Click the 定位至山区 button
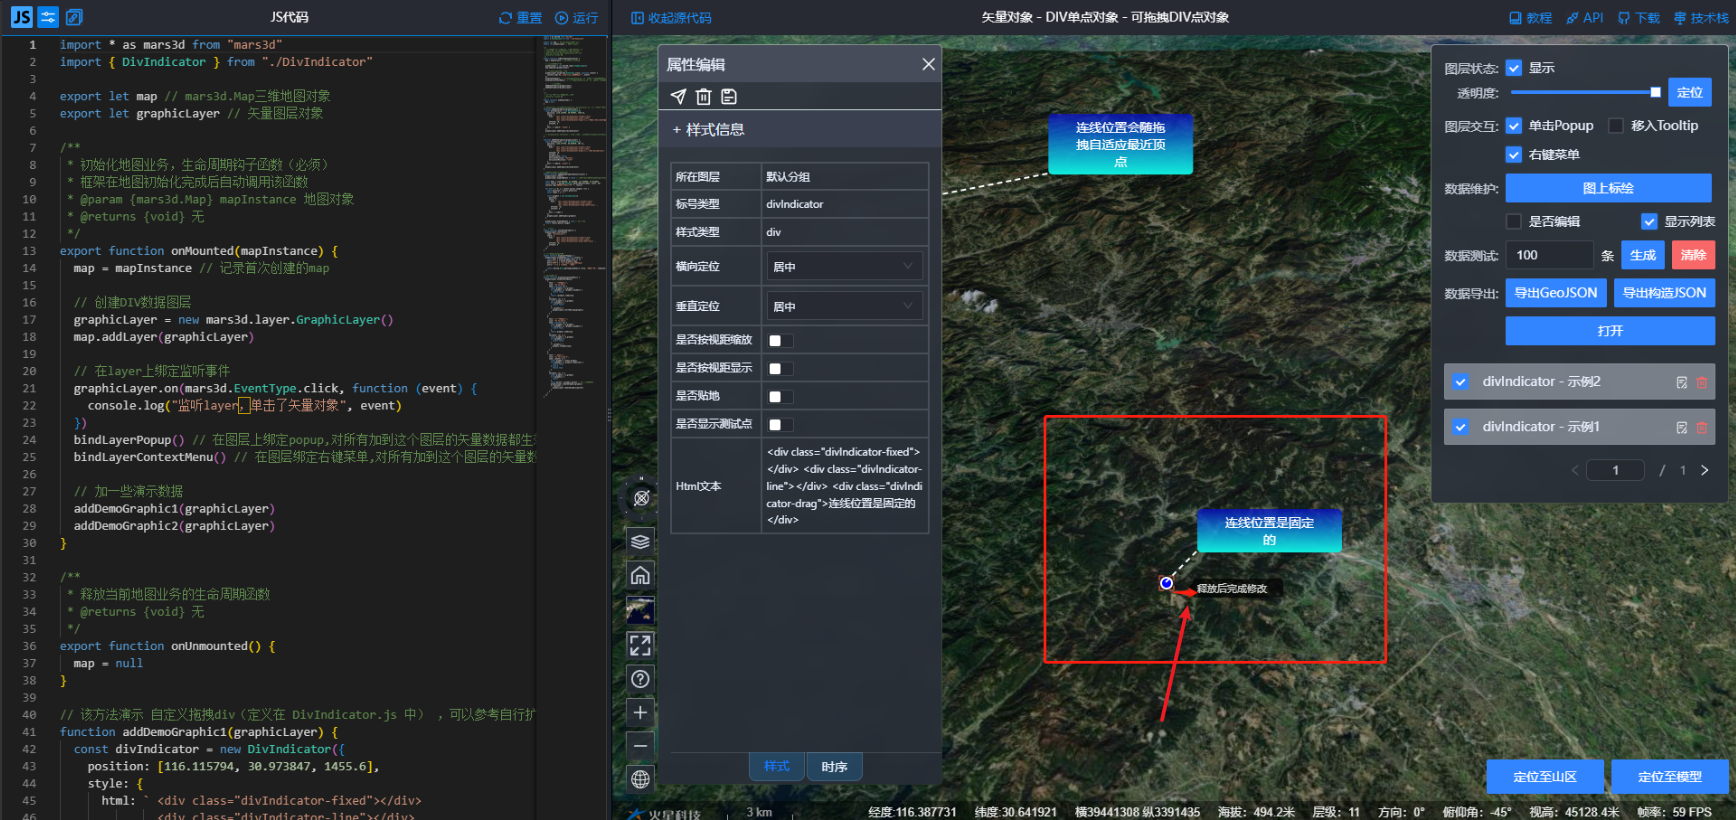Viewport: 1736px width, 820px height. click(1545, 776)
